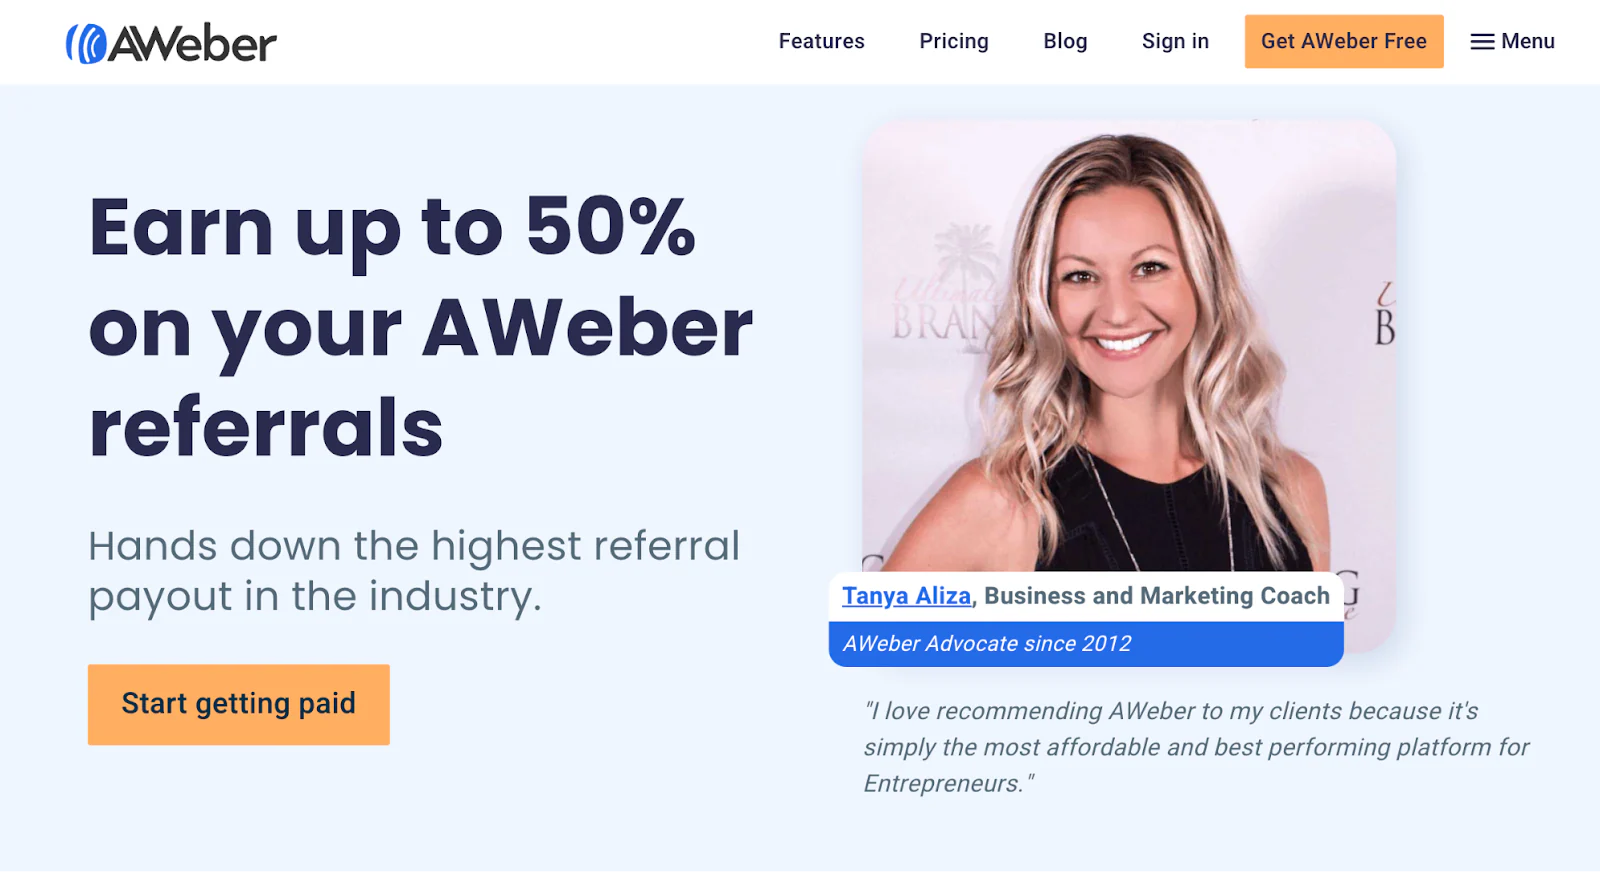Viewport: 1600px width, 872px height.
Task: Click the word referrals in the headline
Action: click(266, 427)
